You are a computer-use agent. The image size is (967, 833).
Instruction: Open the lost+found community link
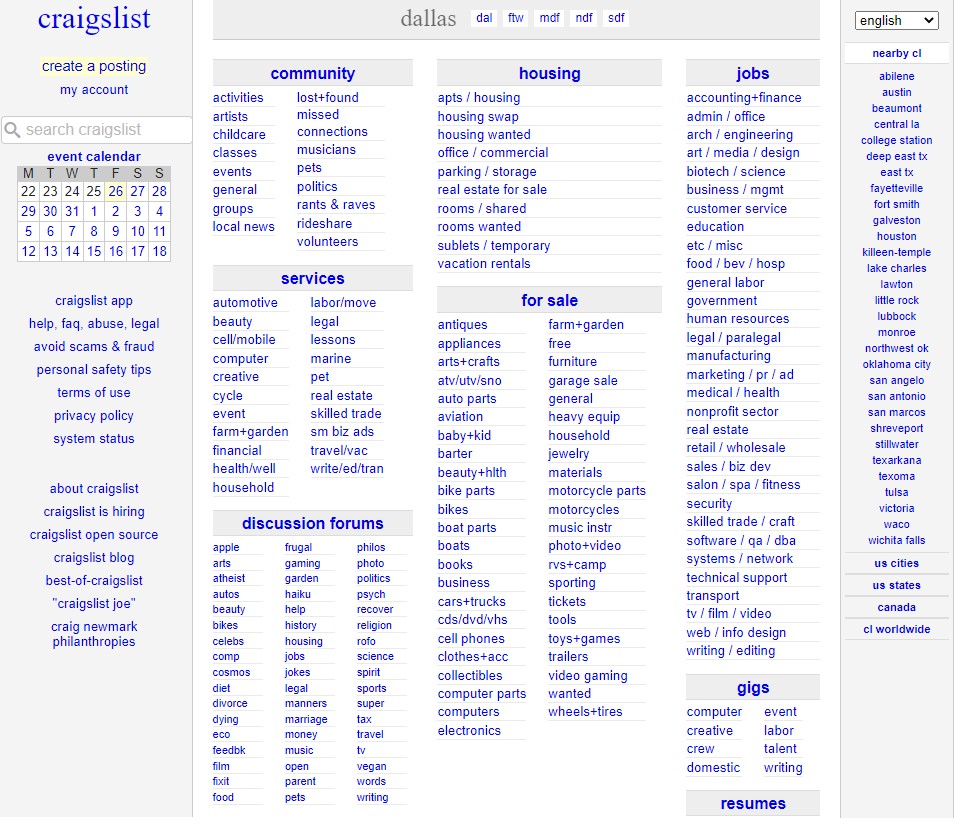pyautogui.click(x=327, y=97)
